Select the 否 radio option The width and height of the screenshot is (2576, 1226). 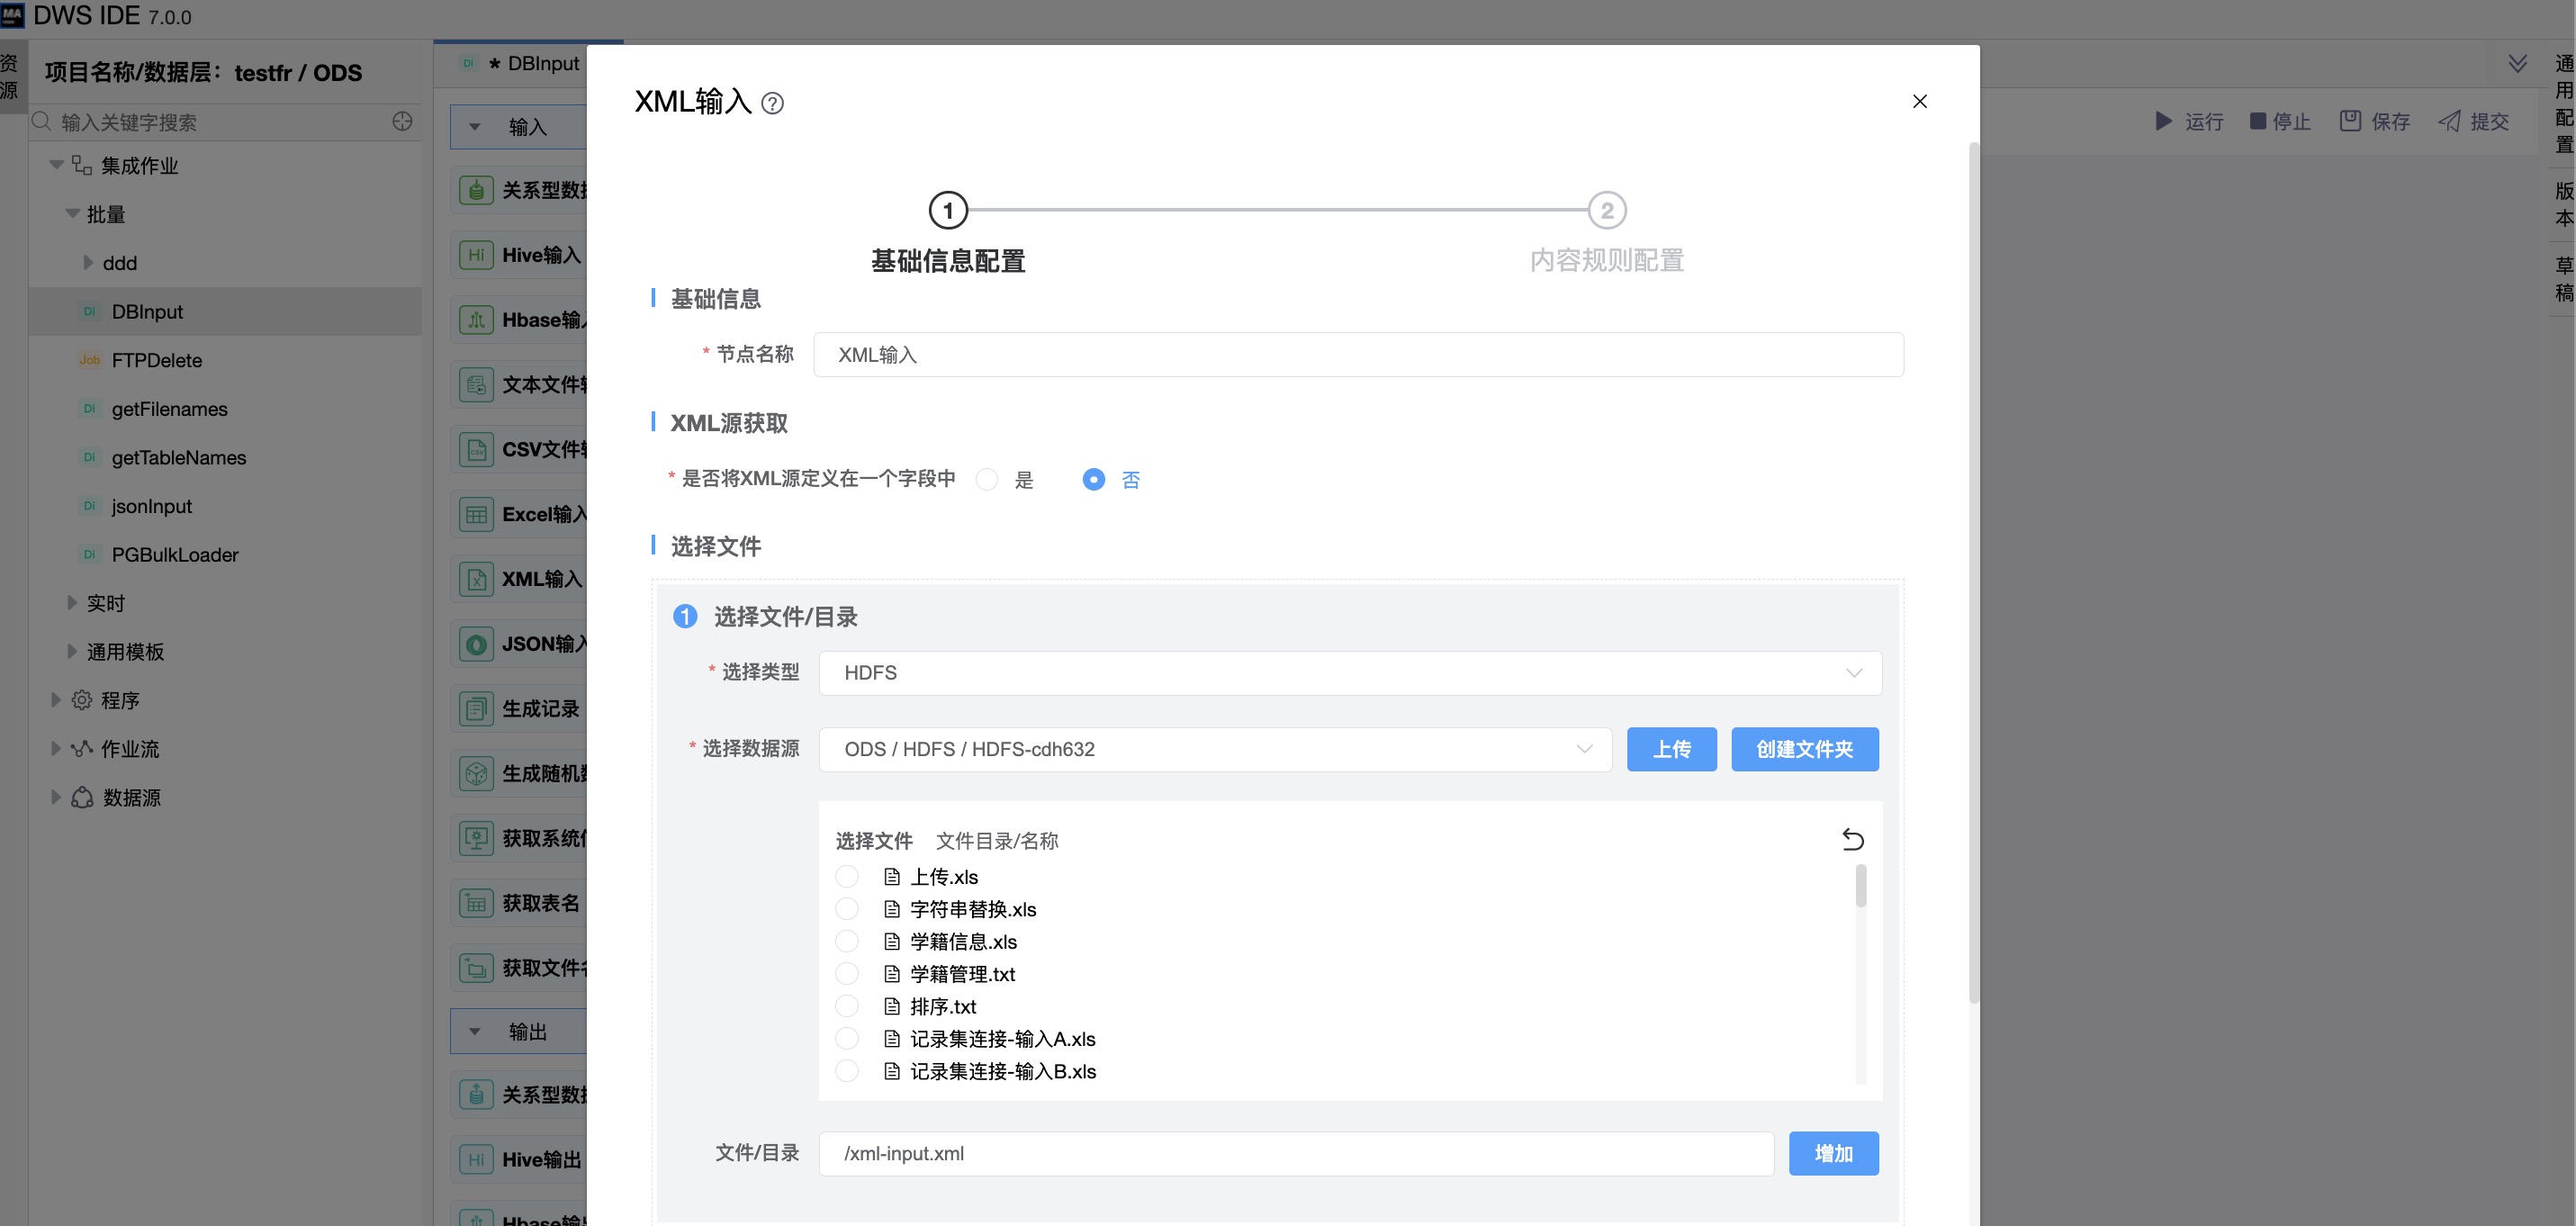(x=1094, y=480)
